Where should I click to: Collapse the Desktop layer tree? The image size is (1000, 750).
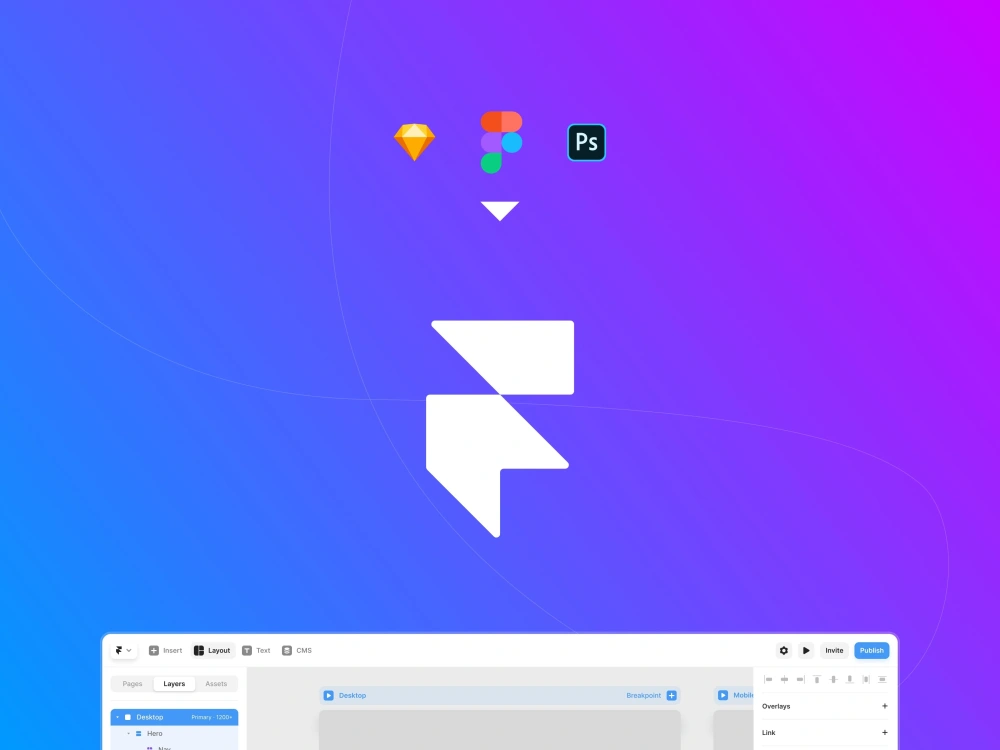pos(117,717)
